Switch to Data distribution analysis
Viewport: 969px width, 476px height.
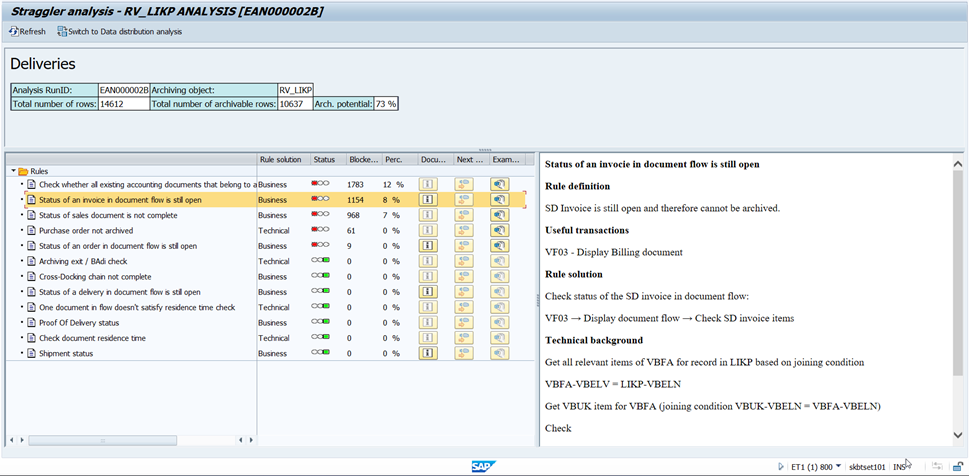coord(120,32)
